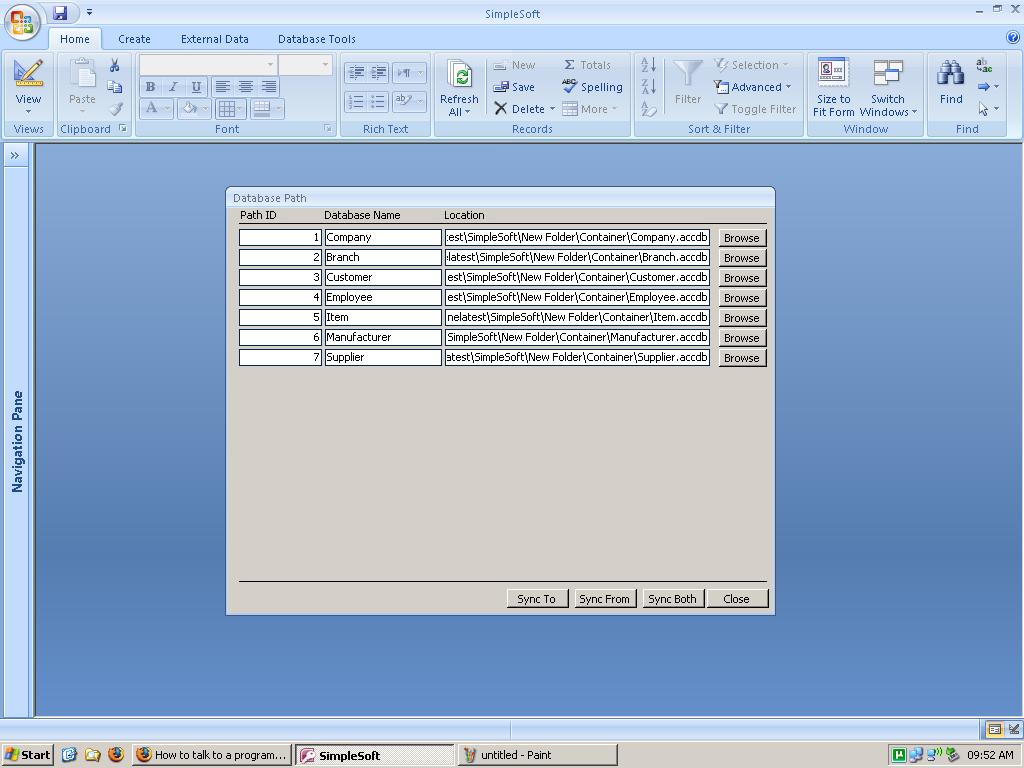Expand the Navigation Pane with chevron
This screenshot has height=768, width=1024.
pyautogui.click(x=15, y=155)
